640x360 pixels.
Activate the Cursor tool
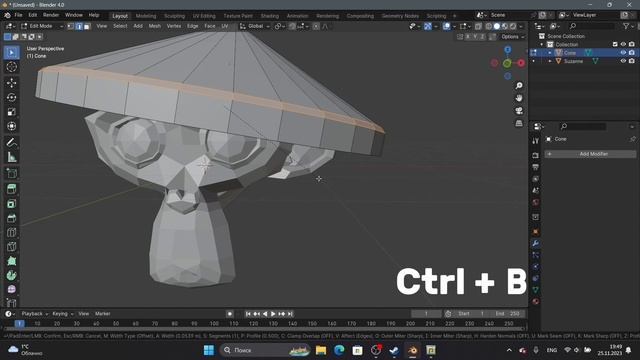coord(11,67)
